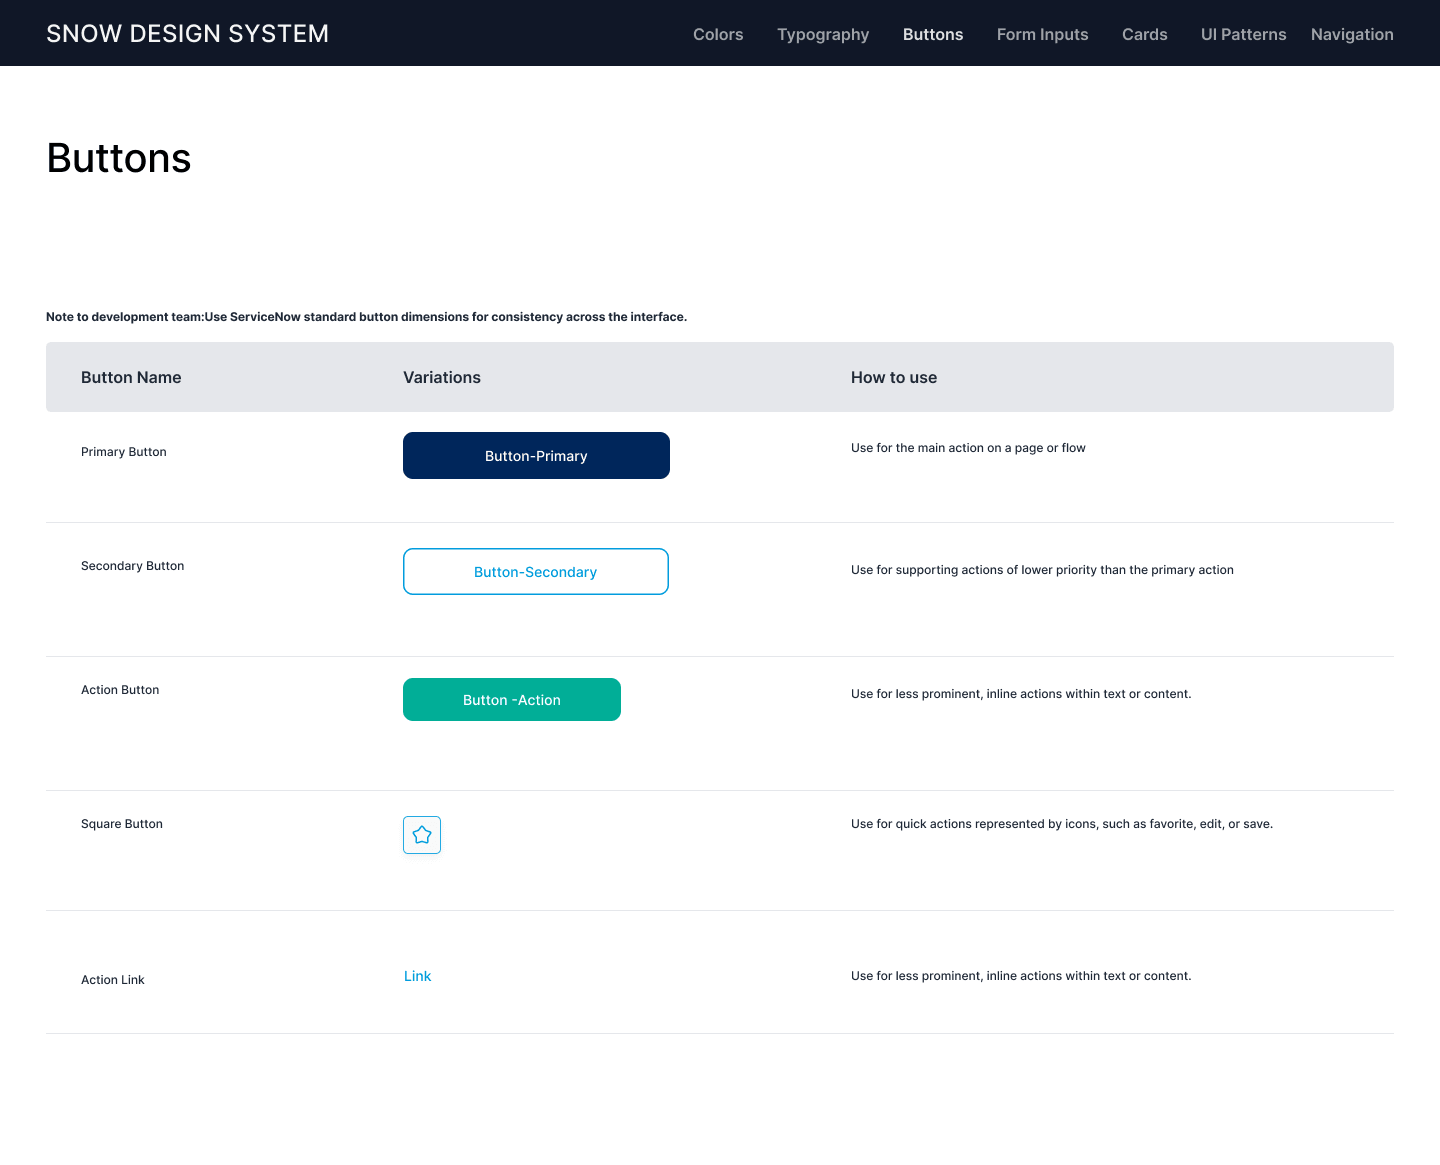The image size is (1440, 1165).
Task: Switch to UI Patterns page
Action: [1243, 34]
